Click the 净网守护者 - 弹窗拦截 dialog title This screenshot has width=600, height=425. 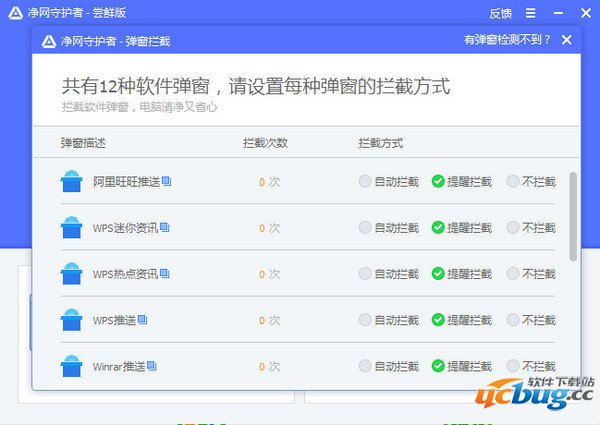click(x=115, y=41)
